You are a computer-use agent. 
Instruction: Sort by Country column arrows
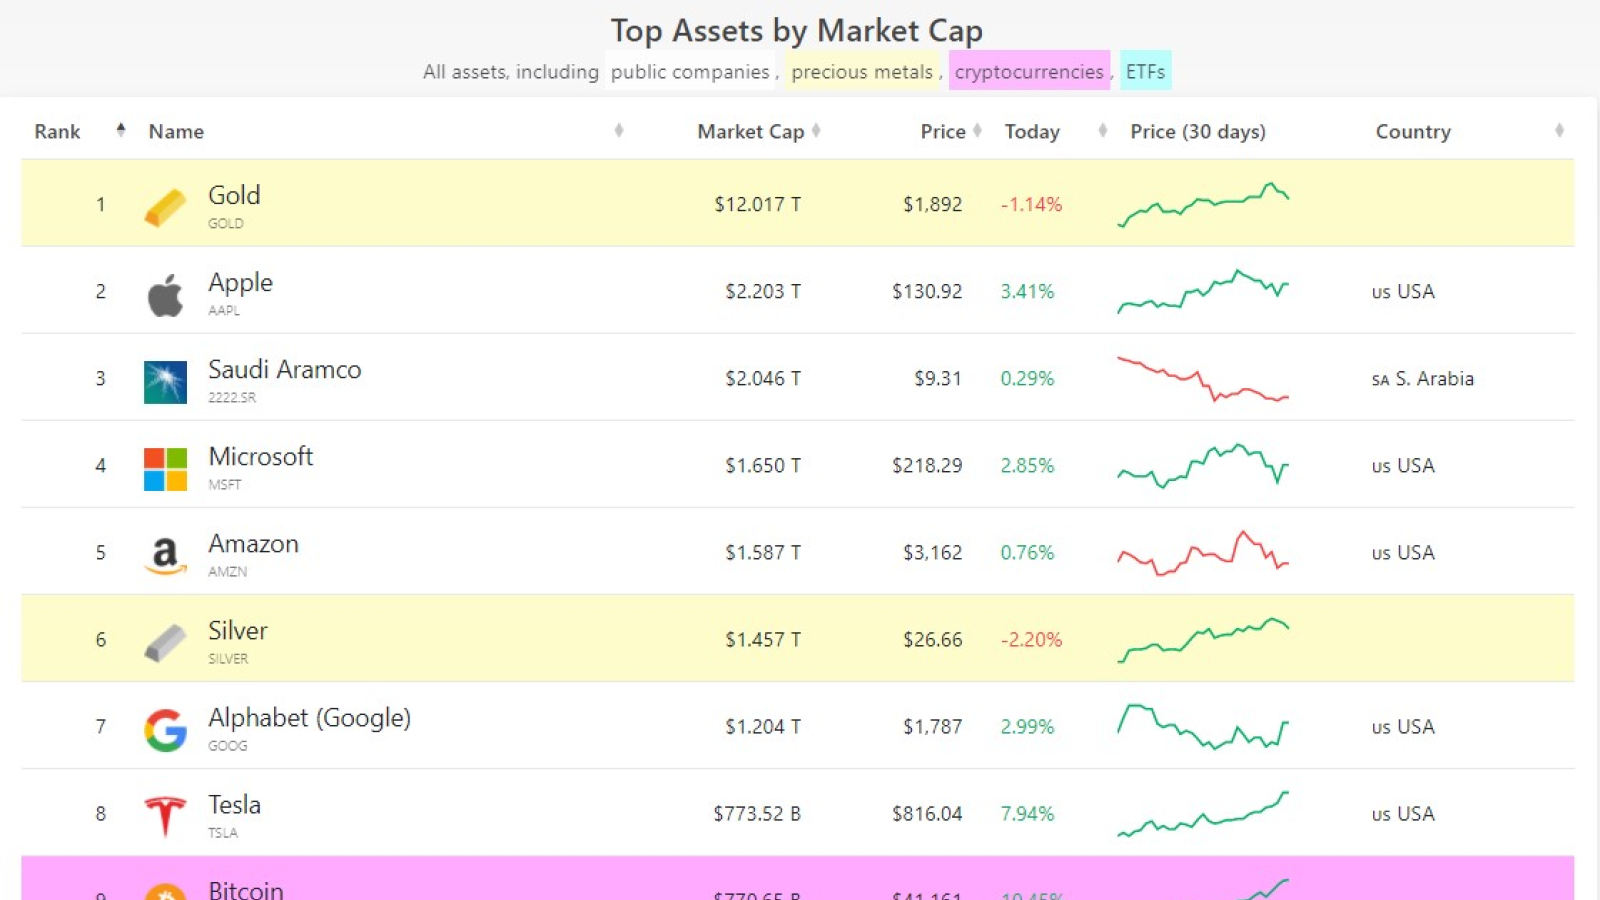(1559, 130)
